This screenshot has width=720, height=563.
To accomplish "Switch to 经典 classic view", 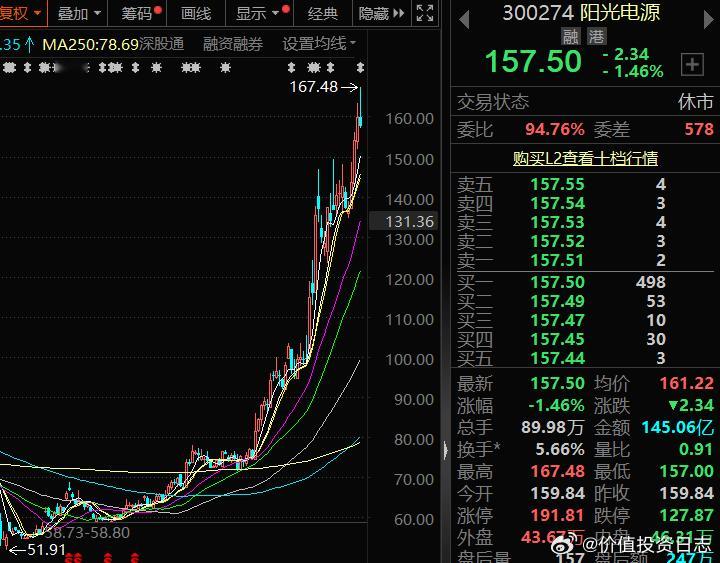I will click(x=322, y=13).
